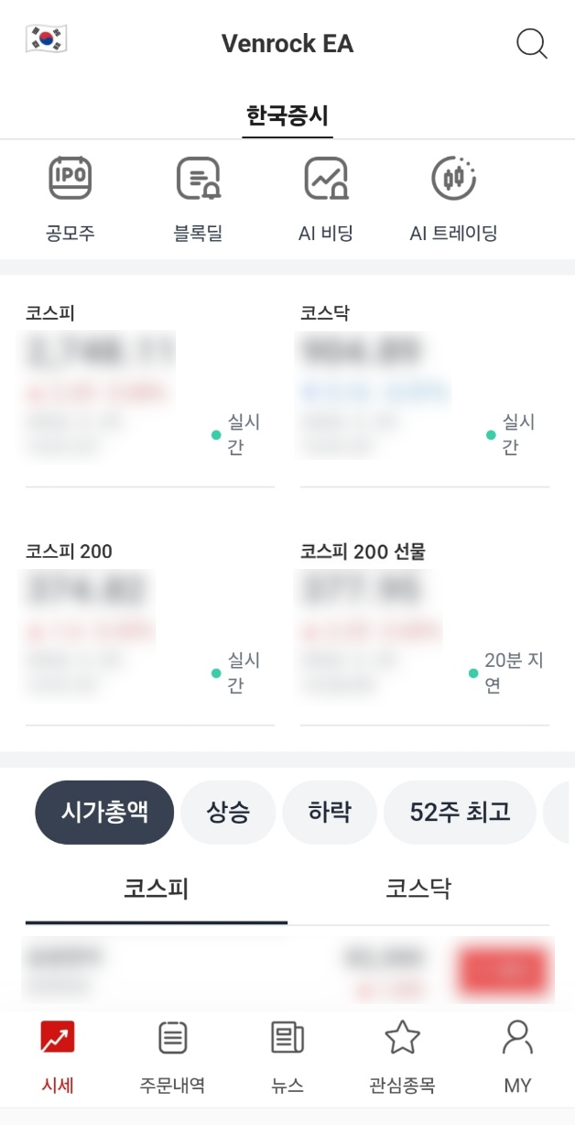Switch to the 코스닥 list tab

(419, 890)
